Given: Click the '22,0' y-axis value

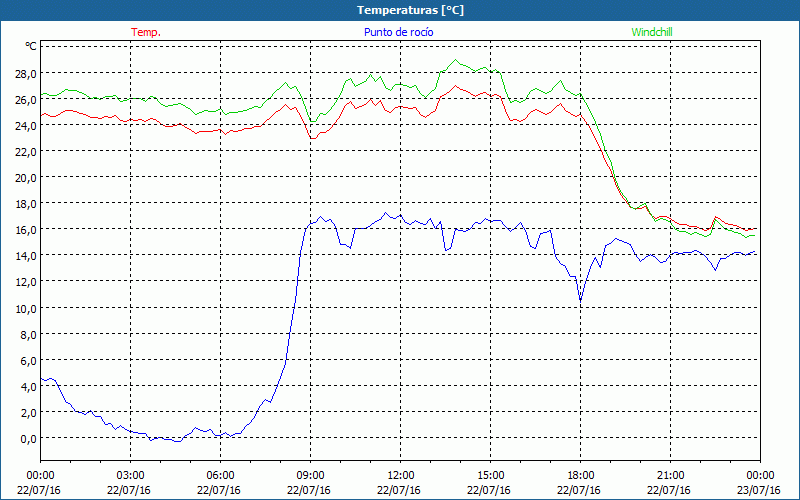Looking at the screenshot, I should (25, 151).
